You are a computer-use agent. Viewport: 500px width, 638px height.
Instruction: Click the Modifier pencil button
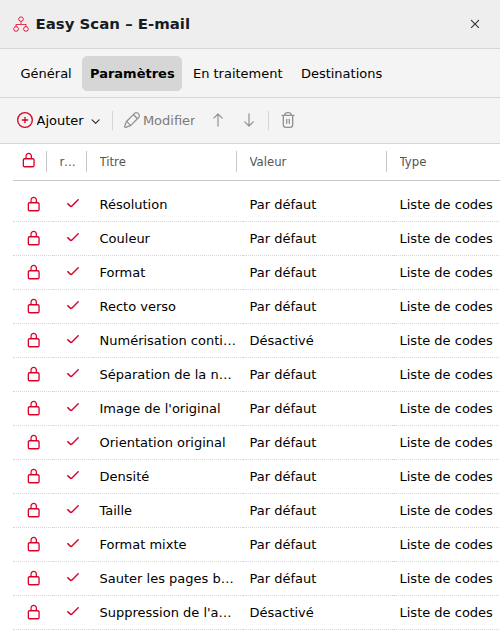pos(159,120)
